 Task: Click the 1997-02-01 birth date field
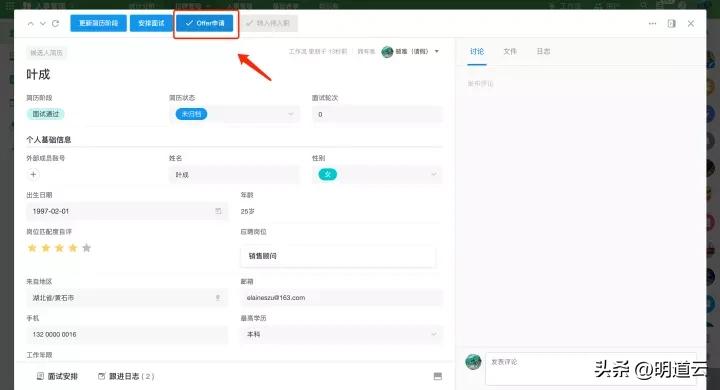tap(127, 211)
